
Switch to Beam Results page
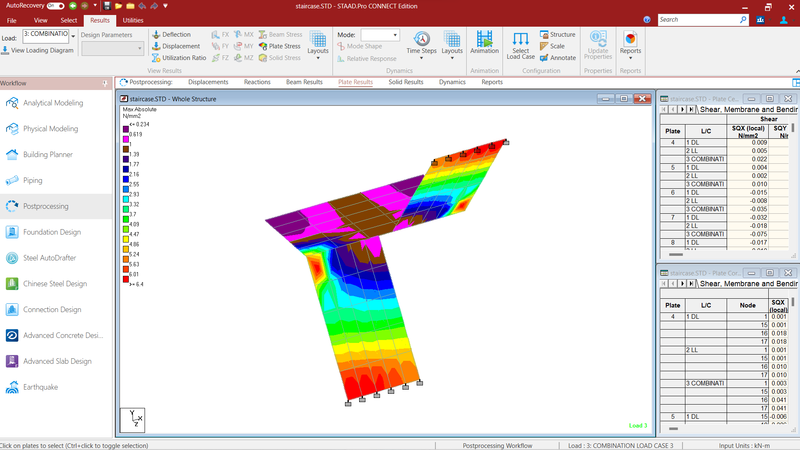(304, 82)
